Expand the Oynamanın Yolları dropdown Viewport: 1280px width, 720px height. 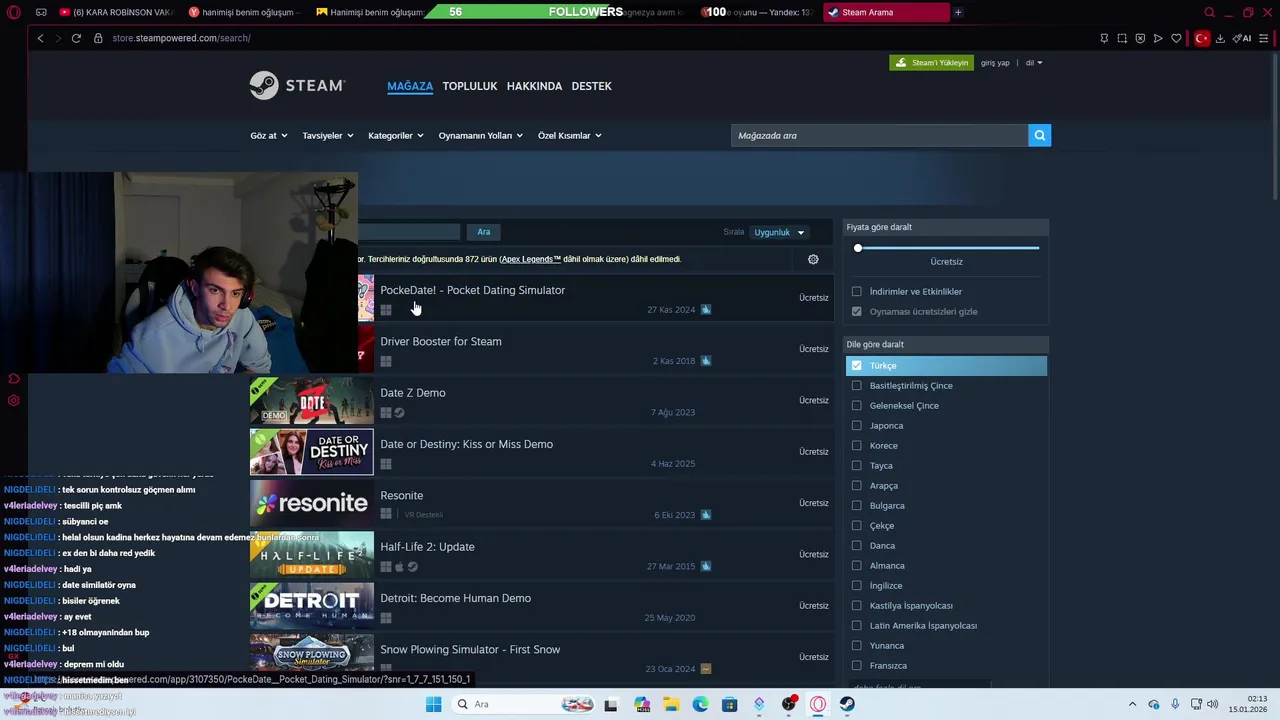pos(480,135)
